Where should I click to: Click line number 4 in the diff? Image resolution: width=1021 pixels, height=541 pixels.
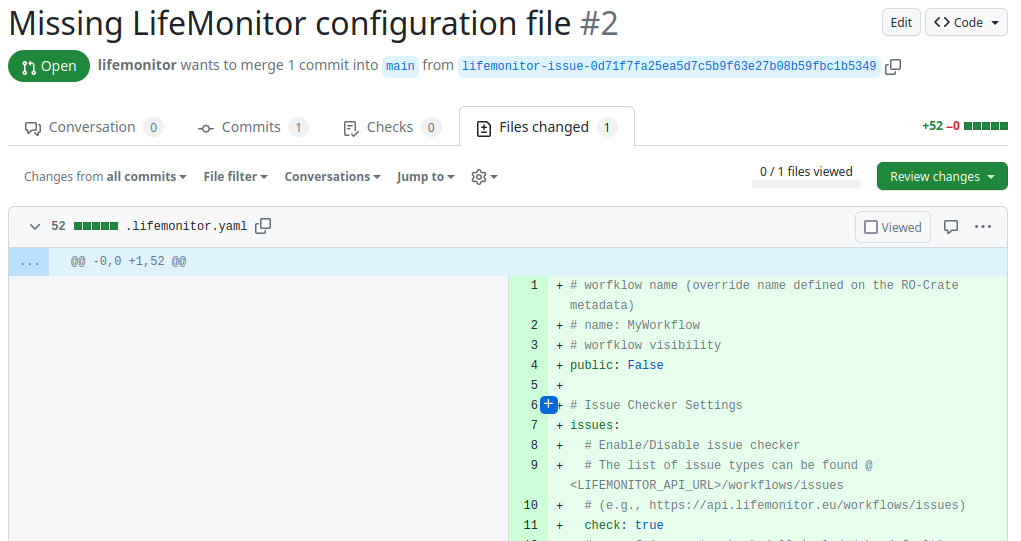[534, 365]
